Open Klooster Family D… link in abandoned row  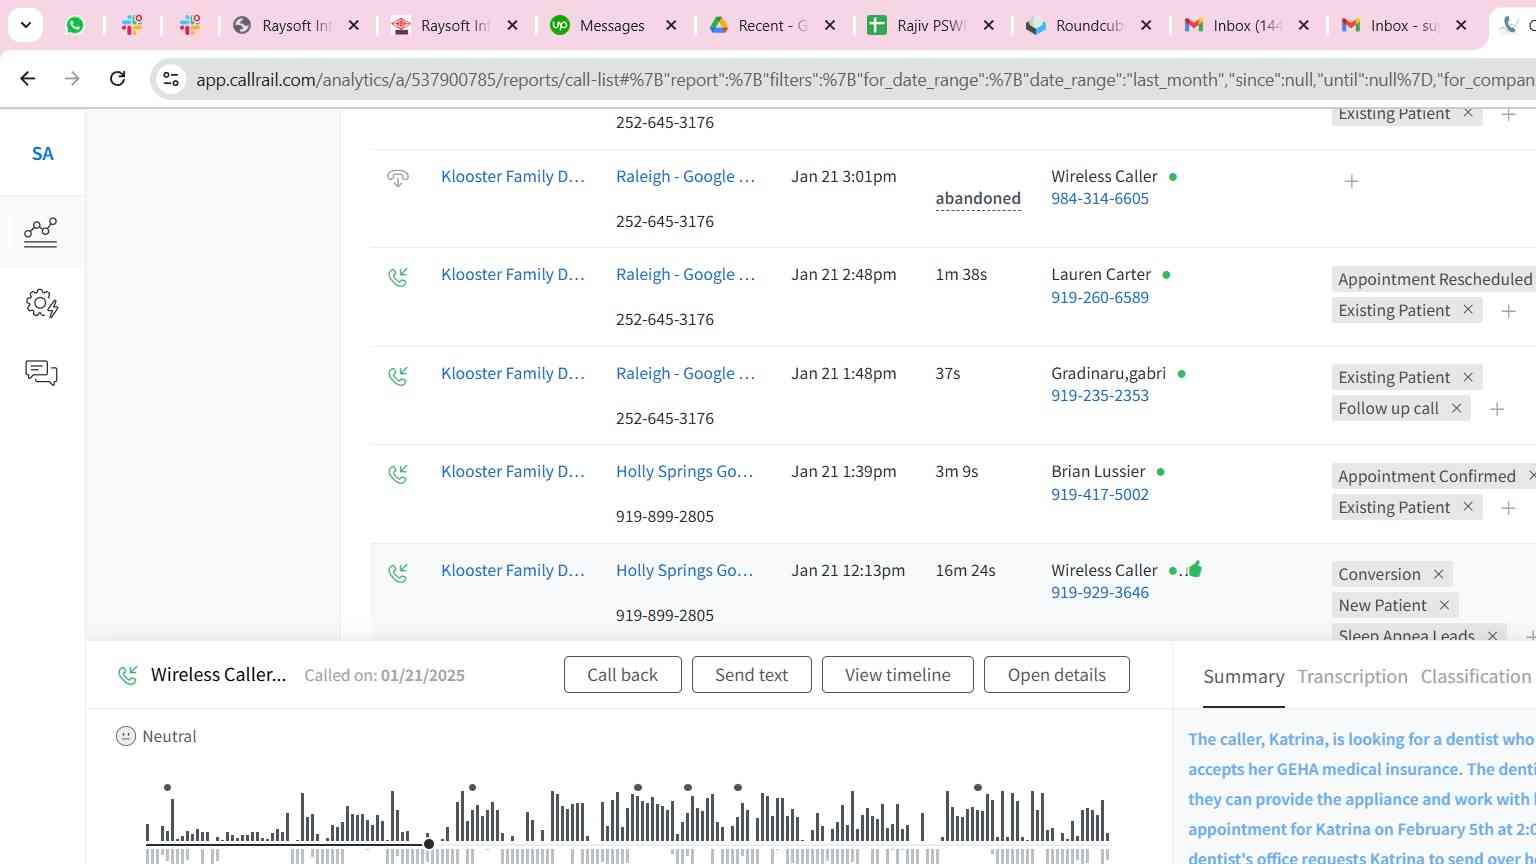(x=512, y=177)
